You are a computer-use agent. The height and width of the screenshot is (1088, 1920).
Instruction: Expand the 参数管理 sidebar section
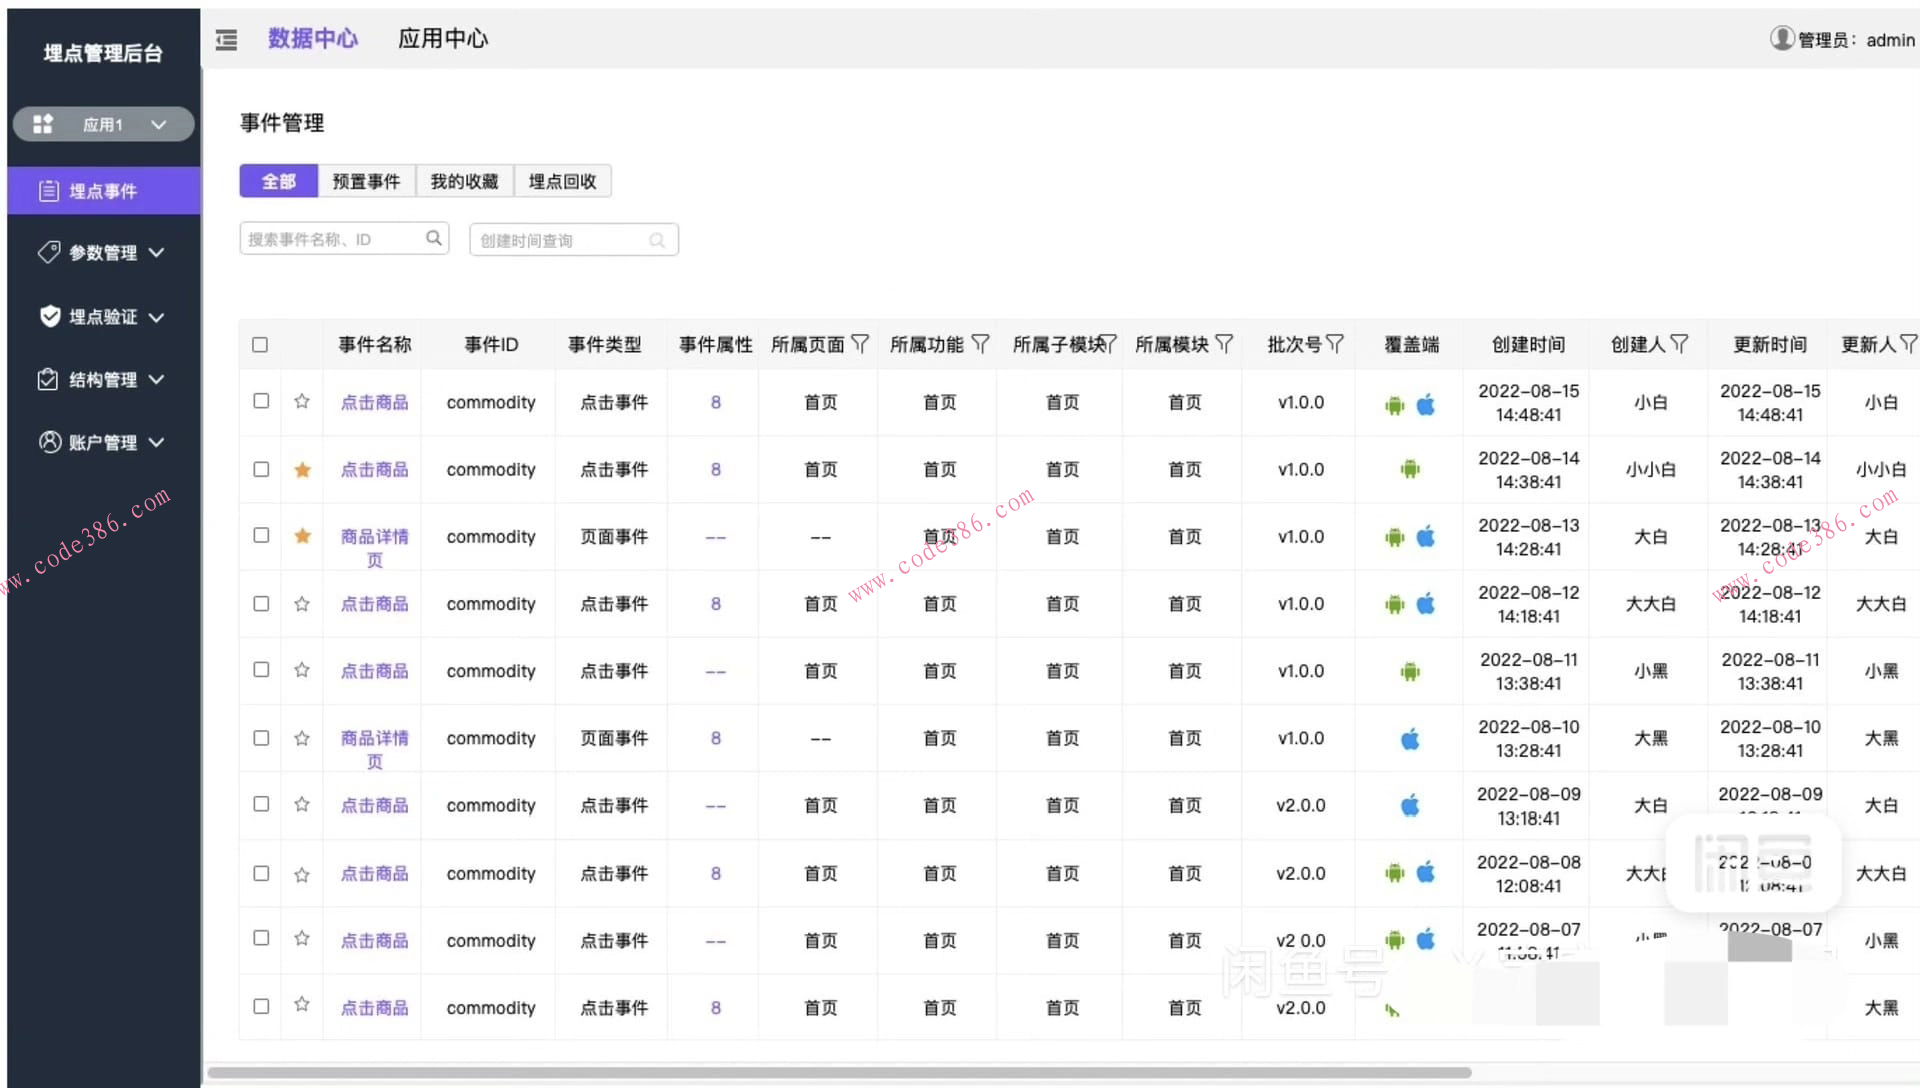103,253
